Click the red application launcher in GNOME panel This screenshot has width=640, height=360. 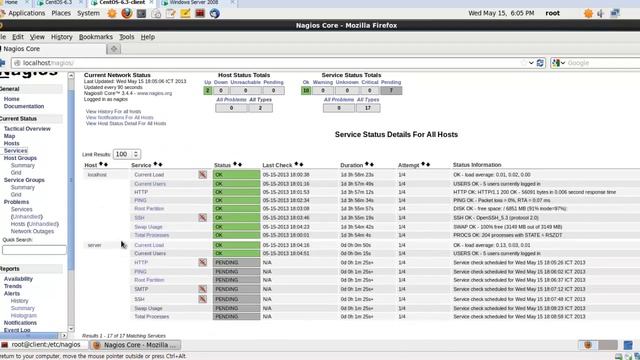click(x=200, y=13)
